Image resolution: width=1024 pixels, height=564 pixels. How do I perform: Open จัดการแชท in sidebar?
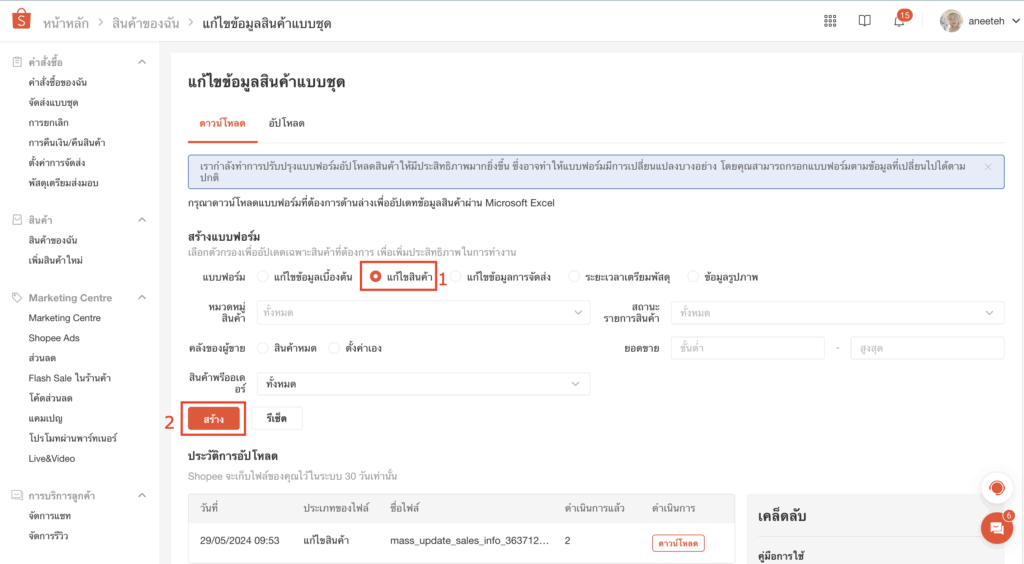pyautogui.click(x=50, y=516)
